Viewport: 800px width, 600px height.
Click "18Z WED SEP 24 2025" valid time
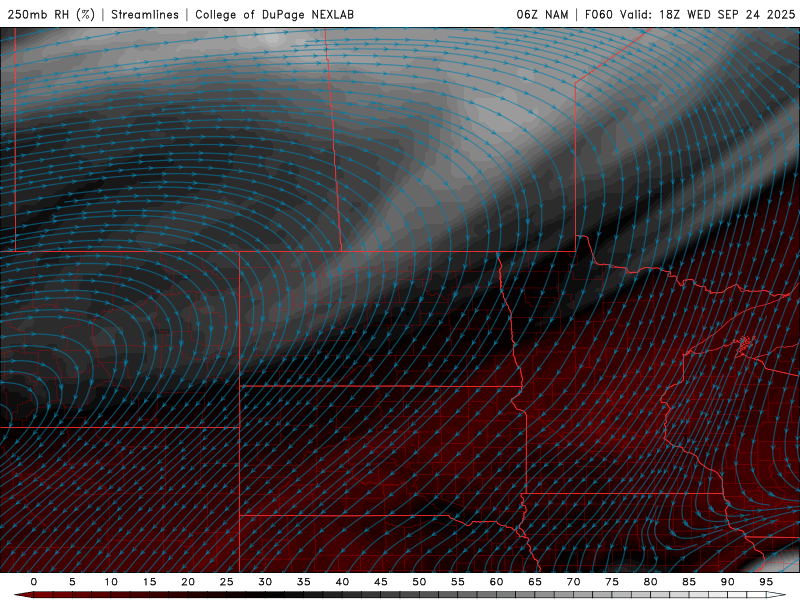tap(727, 14)
